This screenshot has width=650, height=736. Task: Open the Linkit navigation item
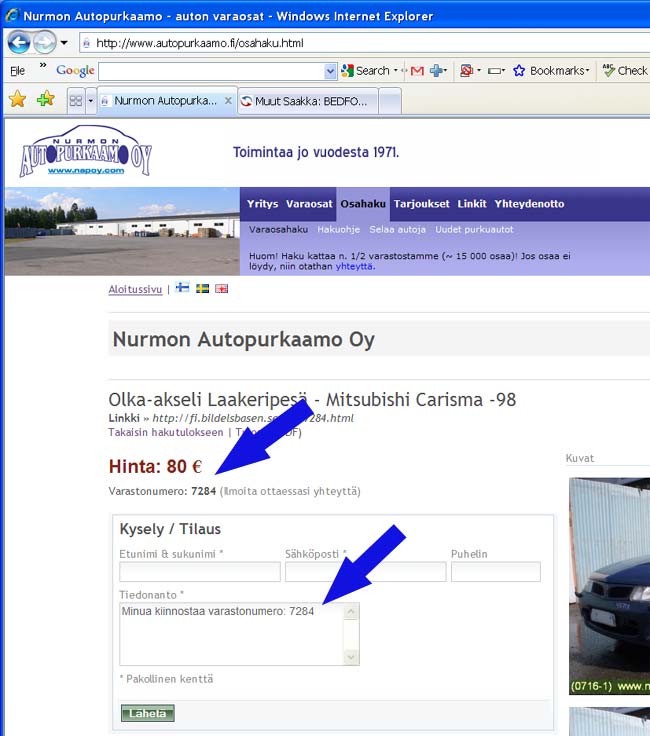pyautogui.click(x=472, y=204)
